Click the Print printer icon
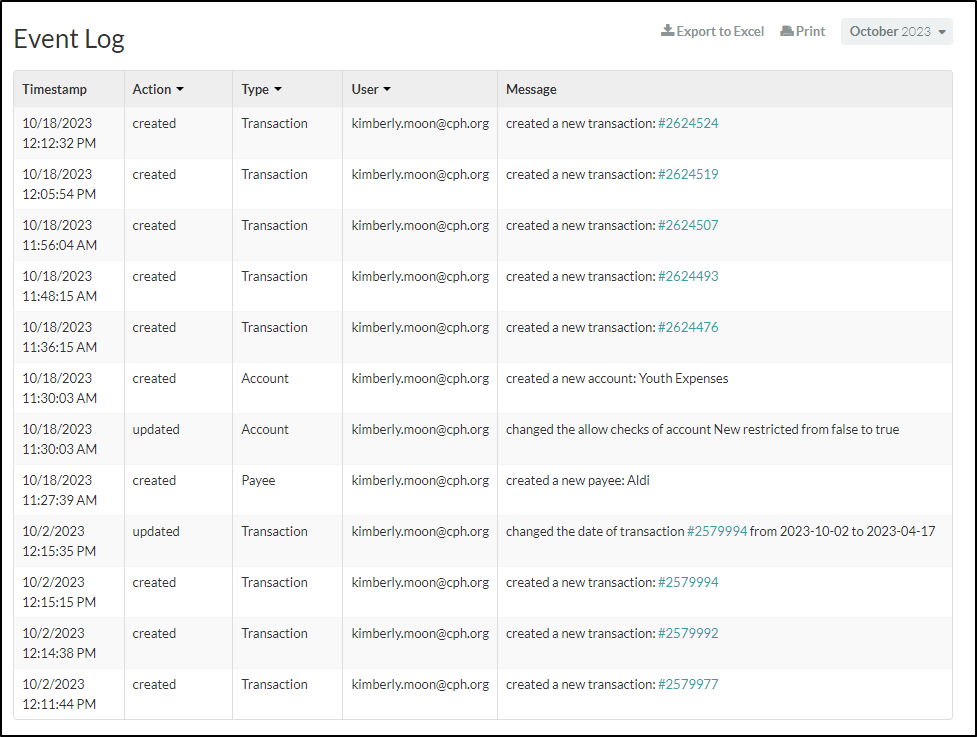The image size is (977, 737). pyautogui.click(x=787, y=31)
